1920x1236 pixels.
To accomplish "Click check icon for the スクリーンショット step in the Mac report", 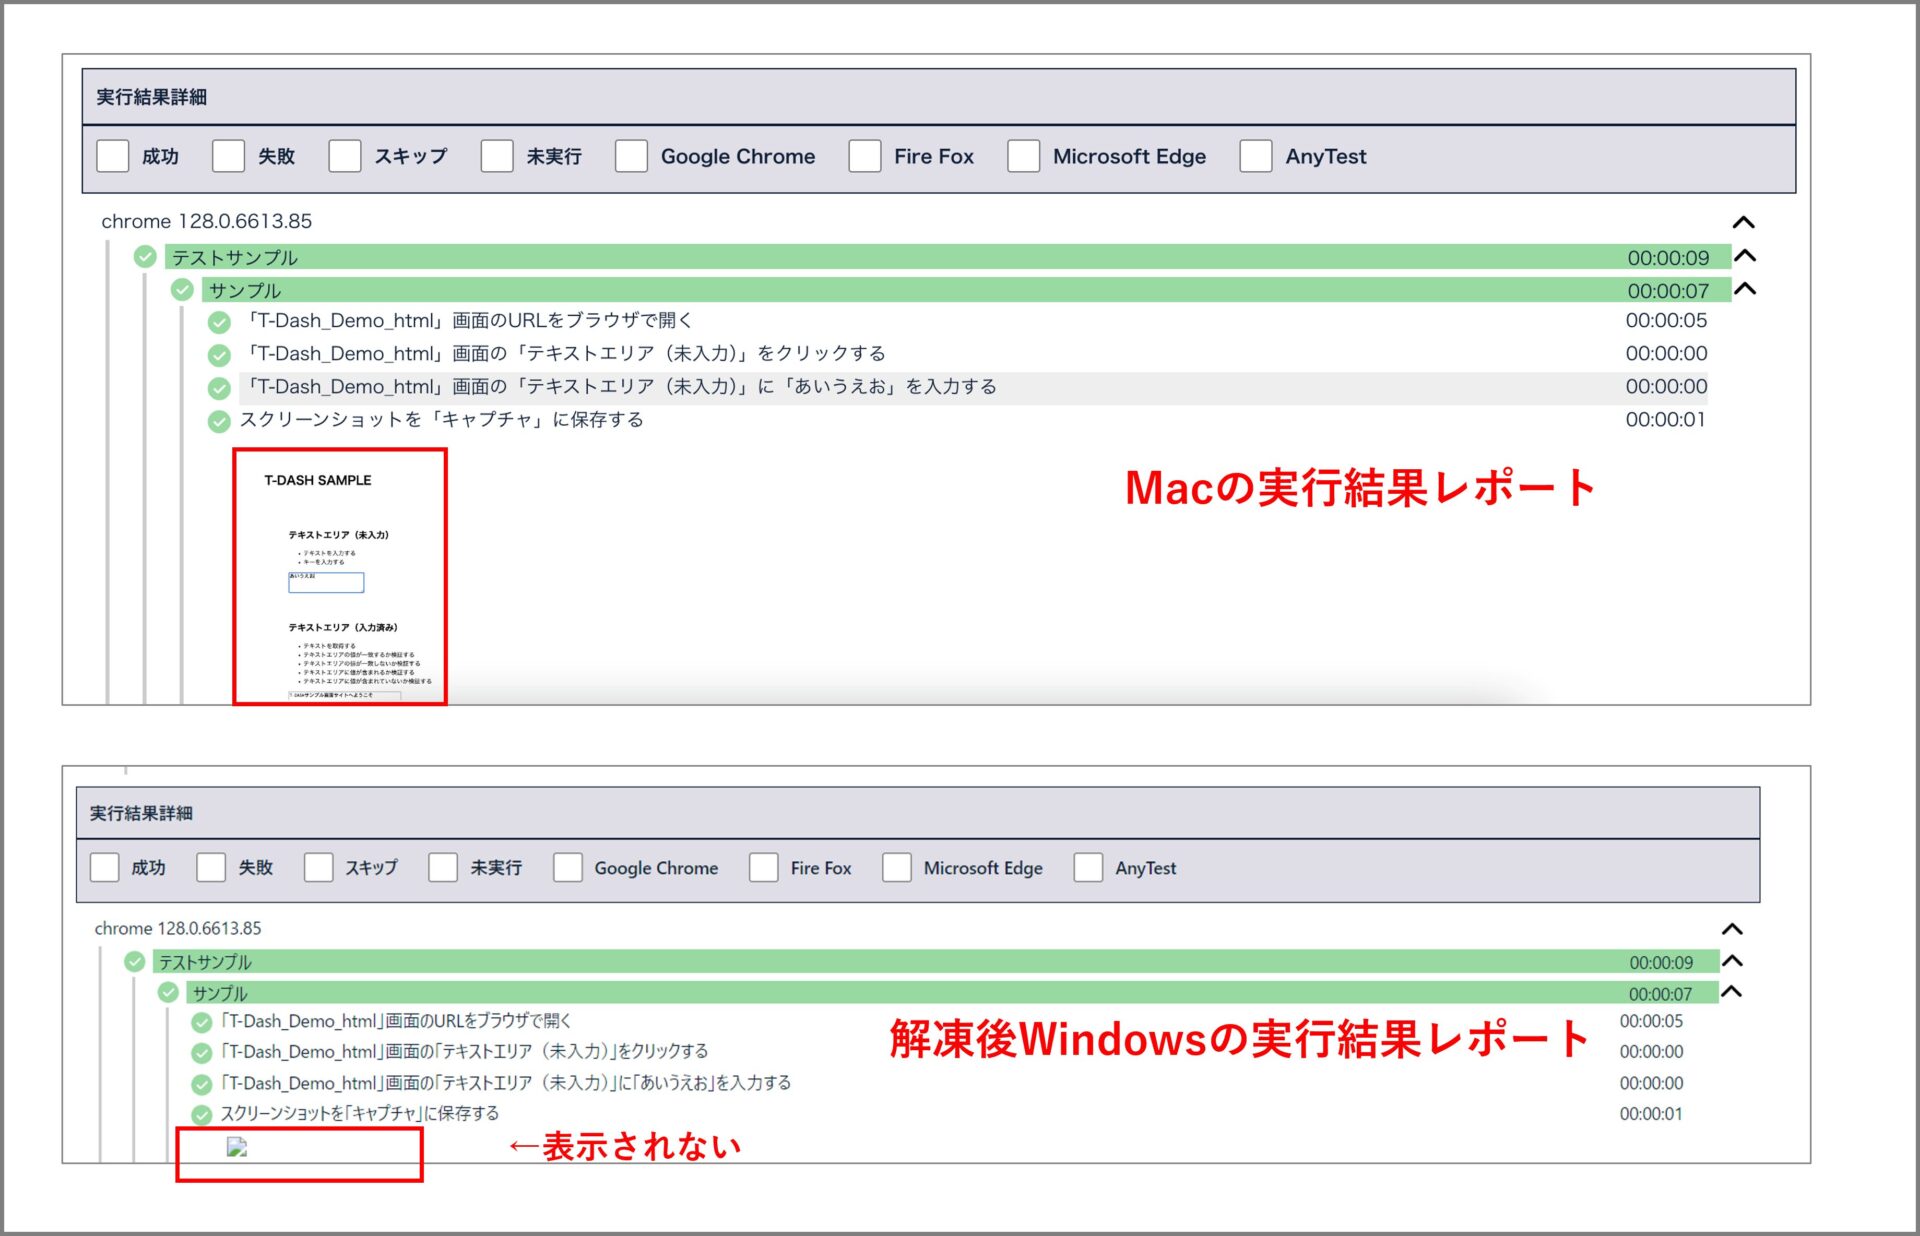I will 219,421.
